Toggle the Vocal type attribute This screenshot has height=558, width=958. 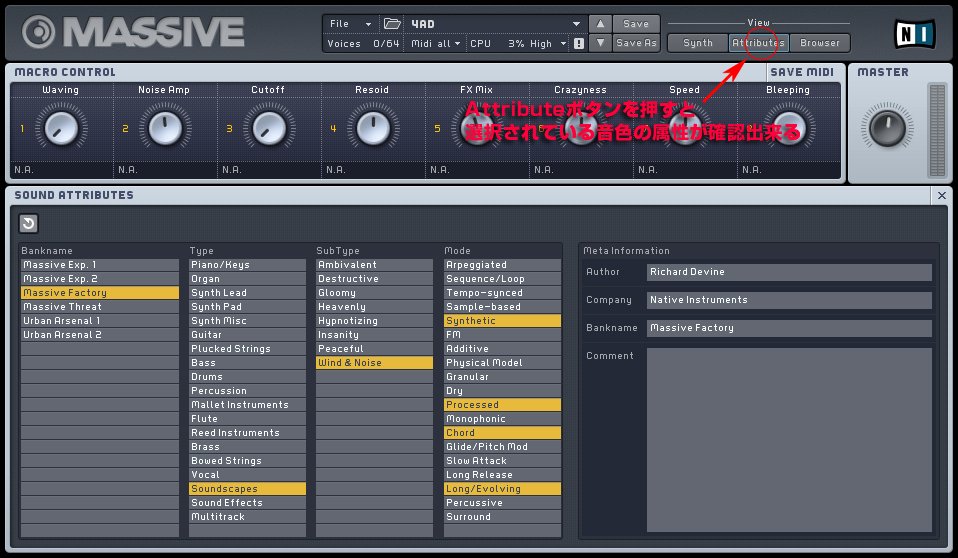point(247,475)
